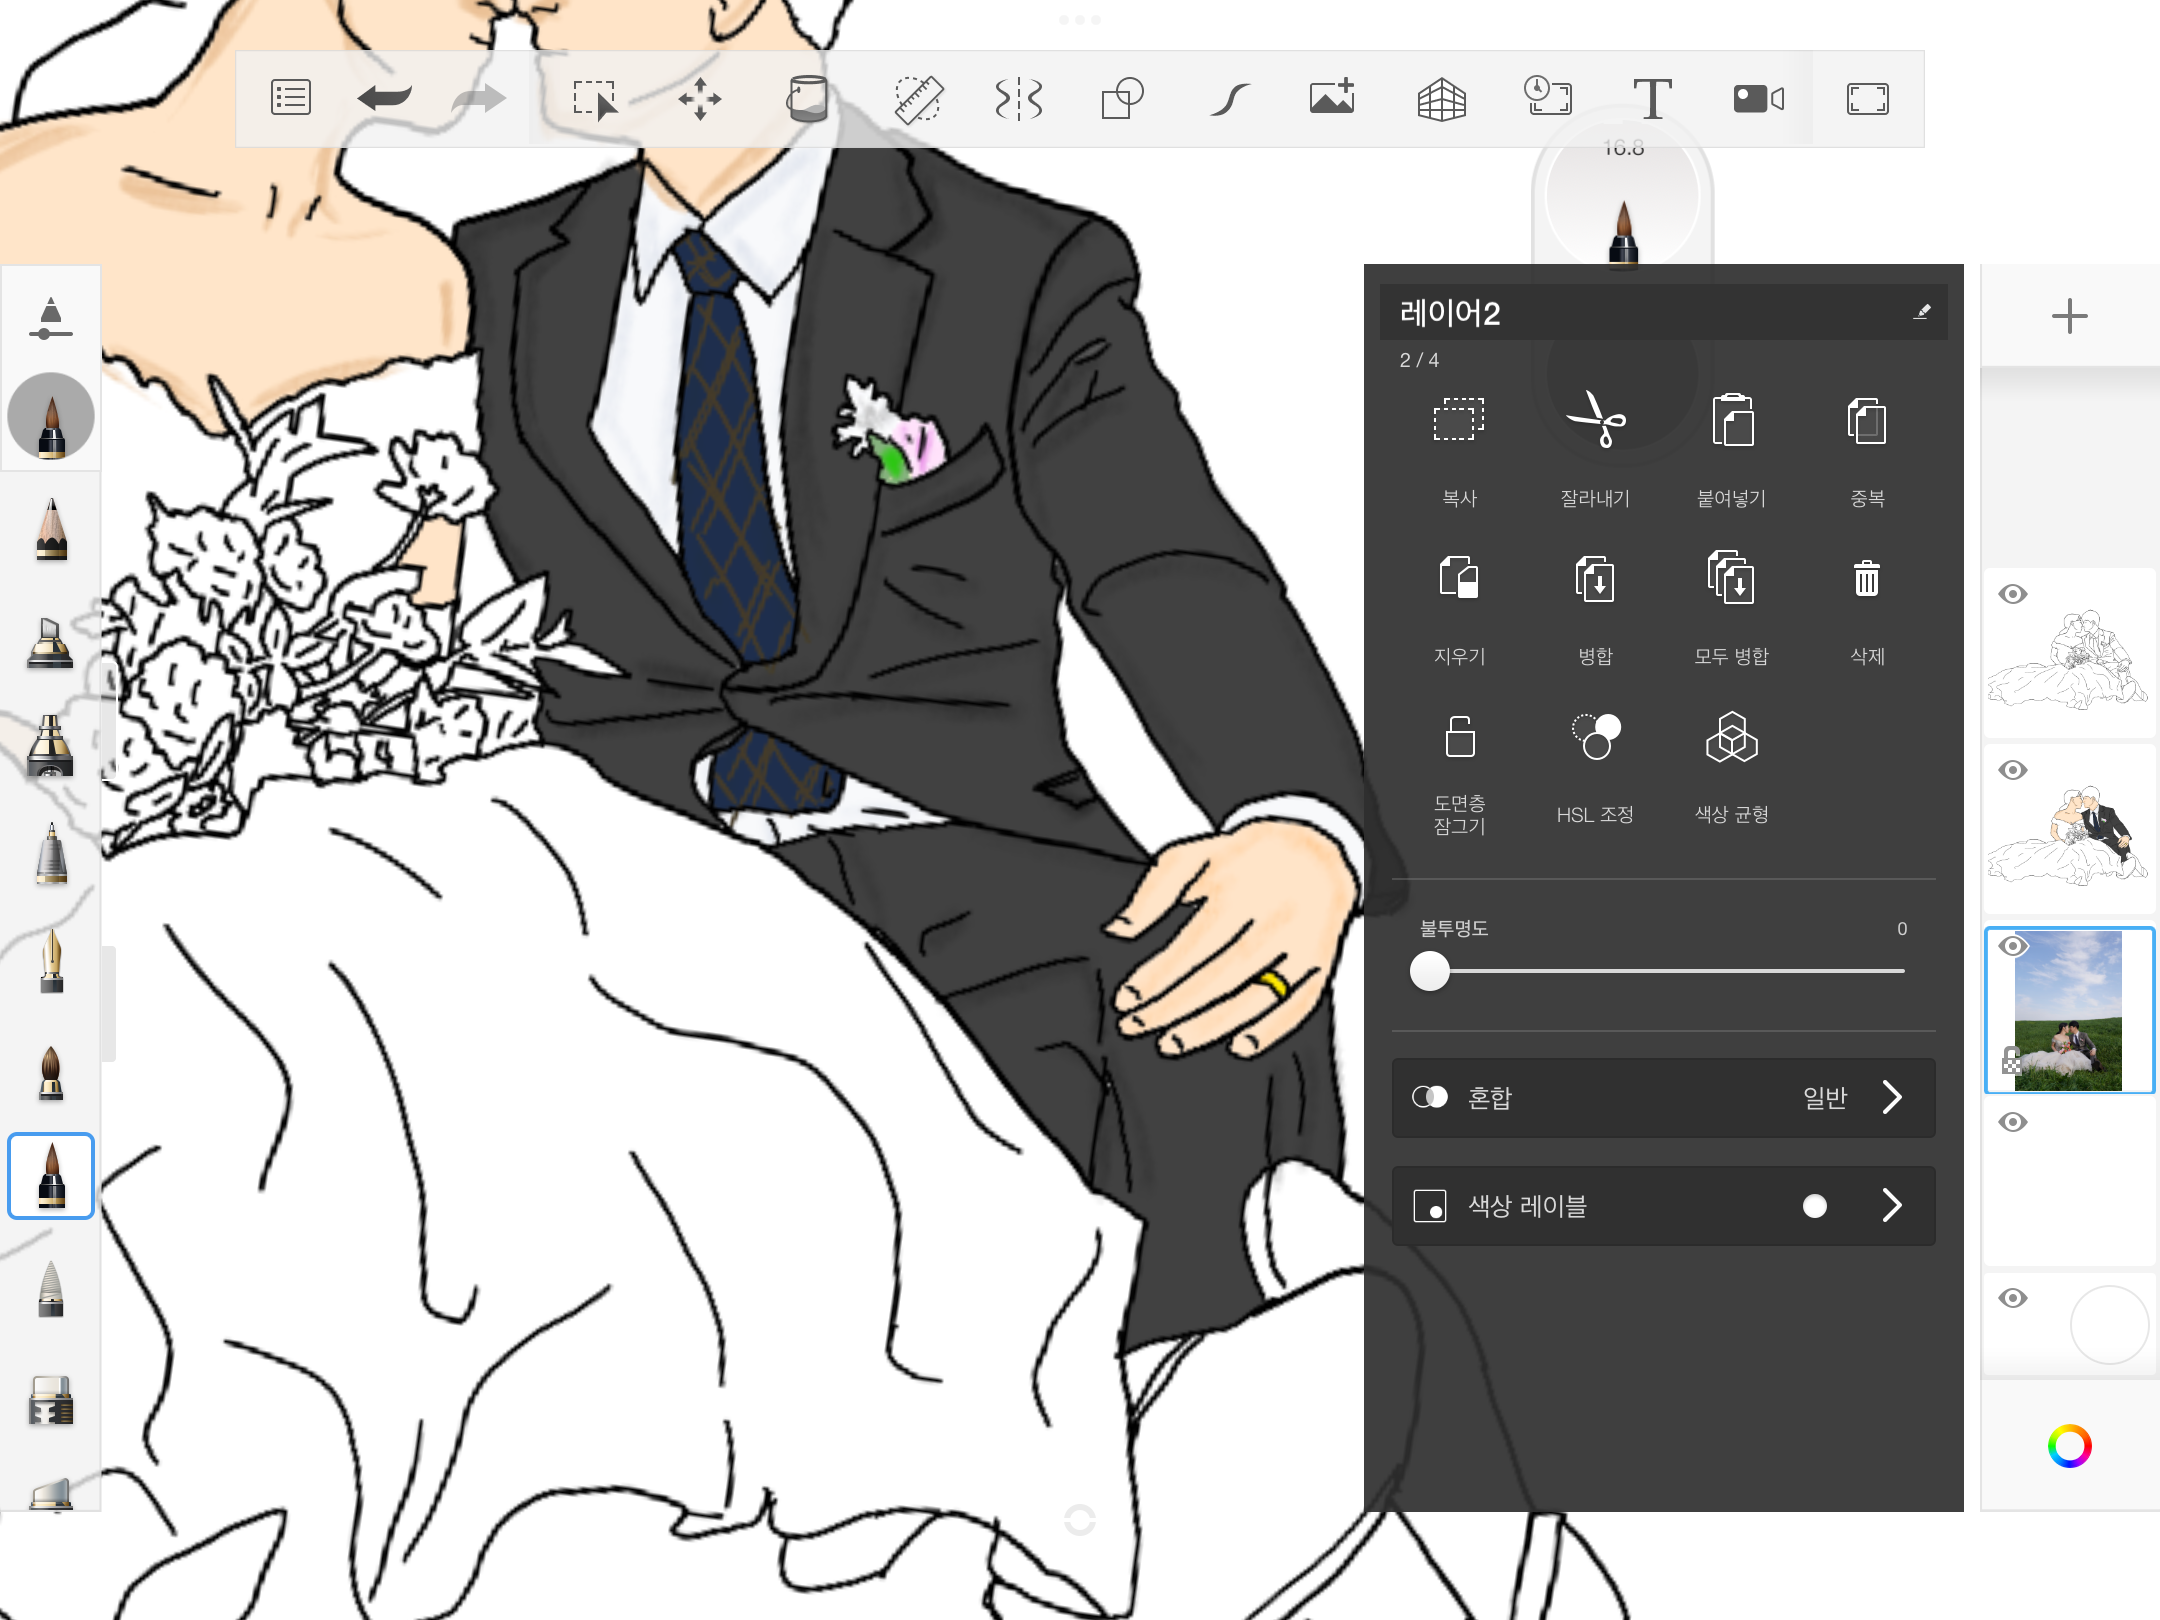
Task: Toggle visibility of the photo layer
Action: (x=2012, y=946)
